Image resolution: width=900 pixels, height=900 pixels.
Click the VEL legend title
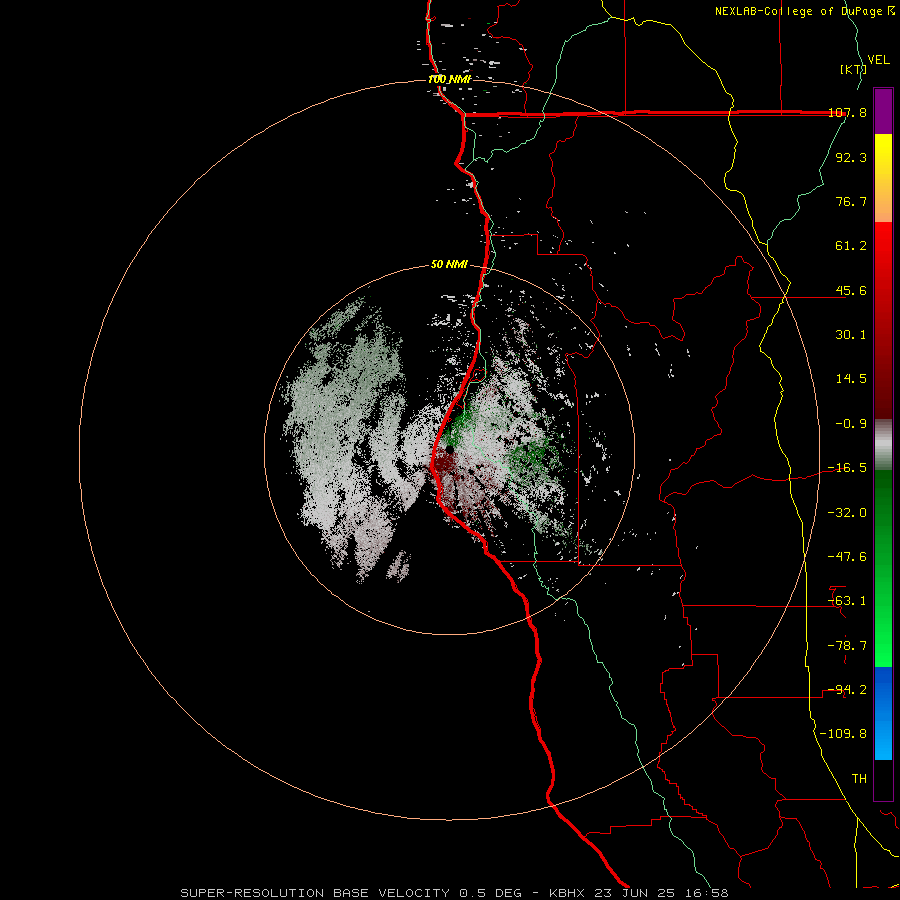879,60
